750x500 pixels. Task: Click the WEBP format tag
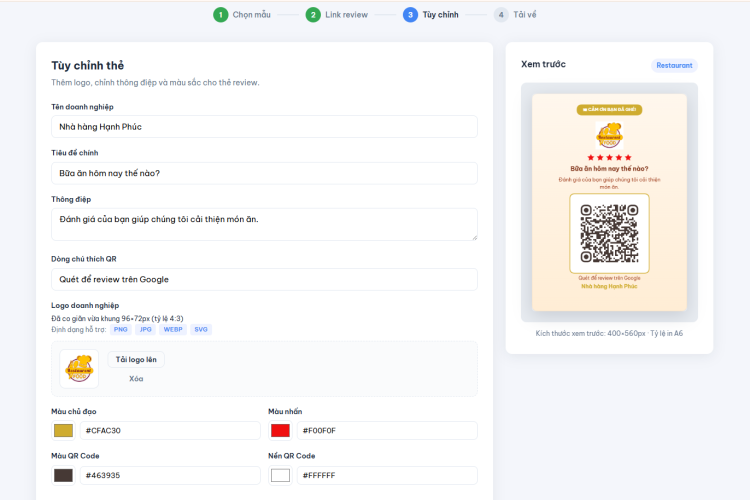click(x=173, y=330)
